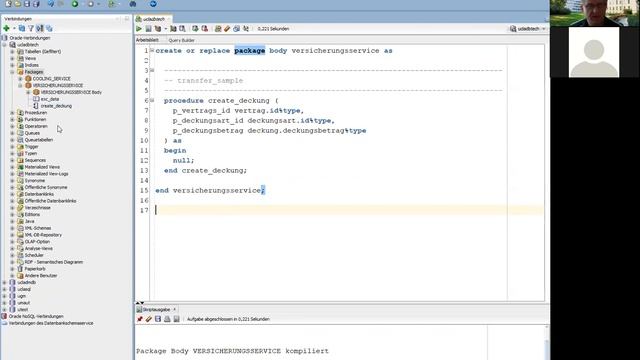Expand the Prozeduren tree node

tap(12, 113)
